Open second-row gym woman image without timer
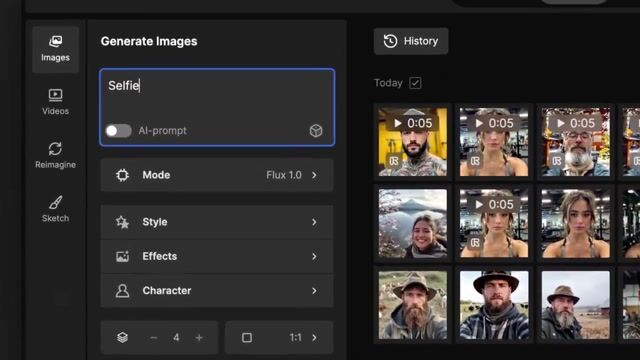 pos(576,223)
